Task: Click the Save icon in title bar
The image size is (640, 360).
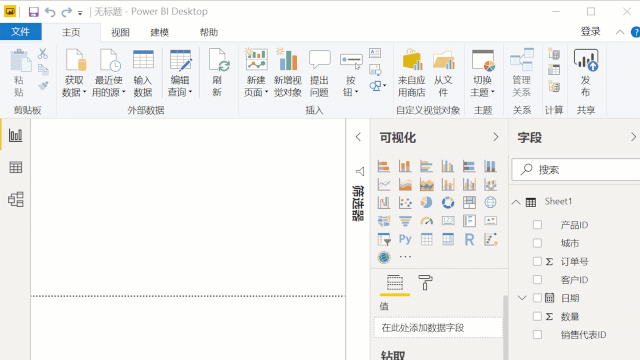Action: pos(33,12)
